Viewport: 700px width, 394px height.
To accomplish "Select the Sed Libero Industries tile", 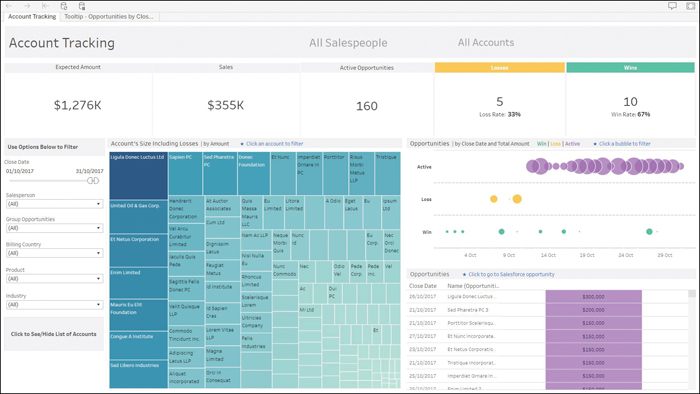I will 138,374.
